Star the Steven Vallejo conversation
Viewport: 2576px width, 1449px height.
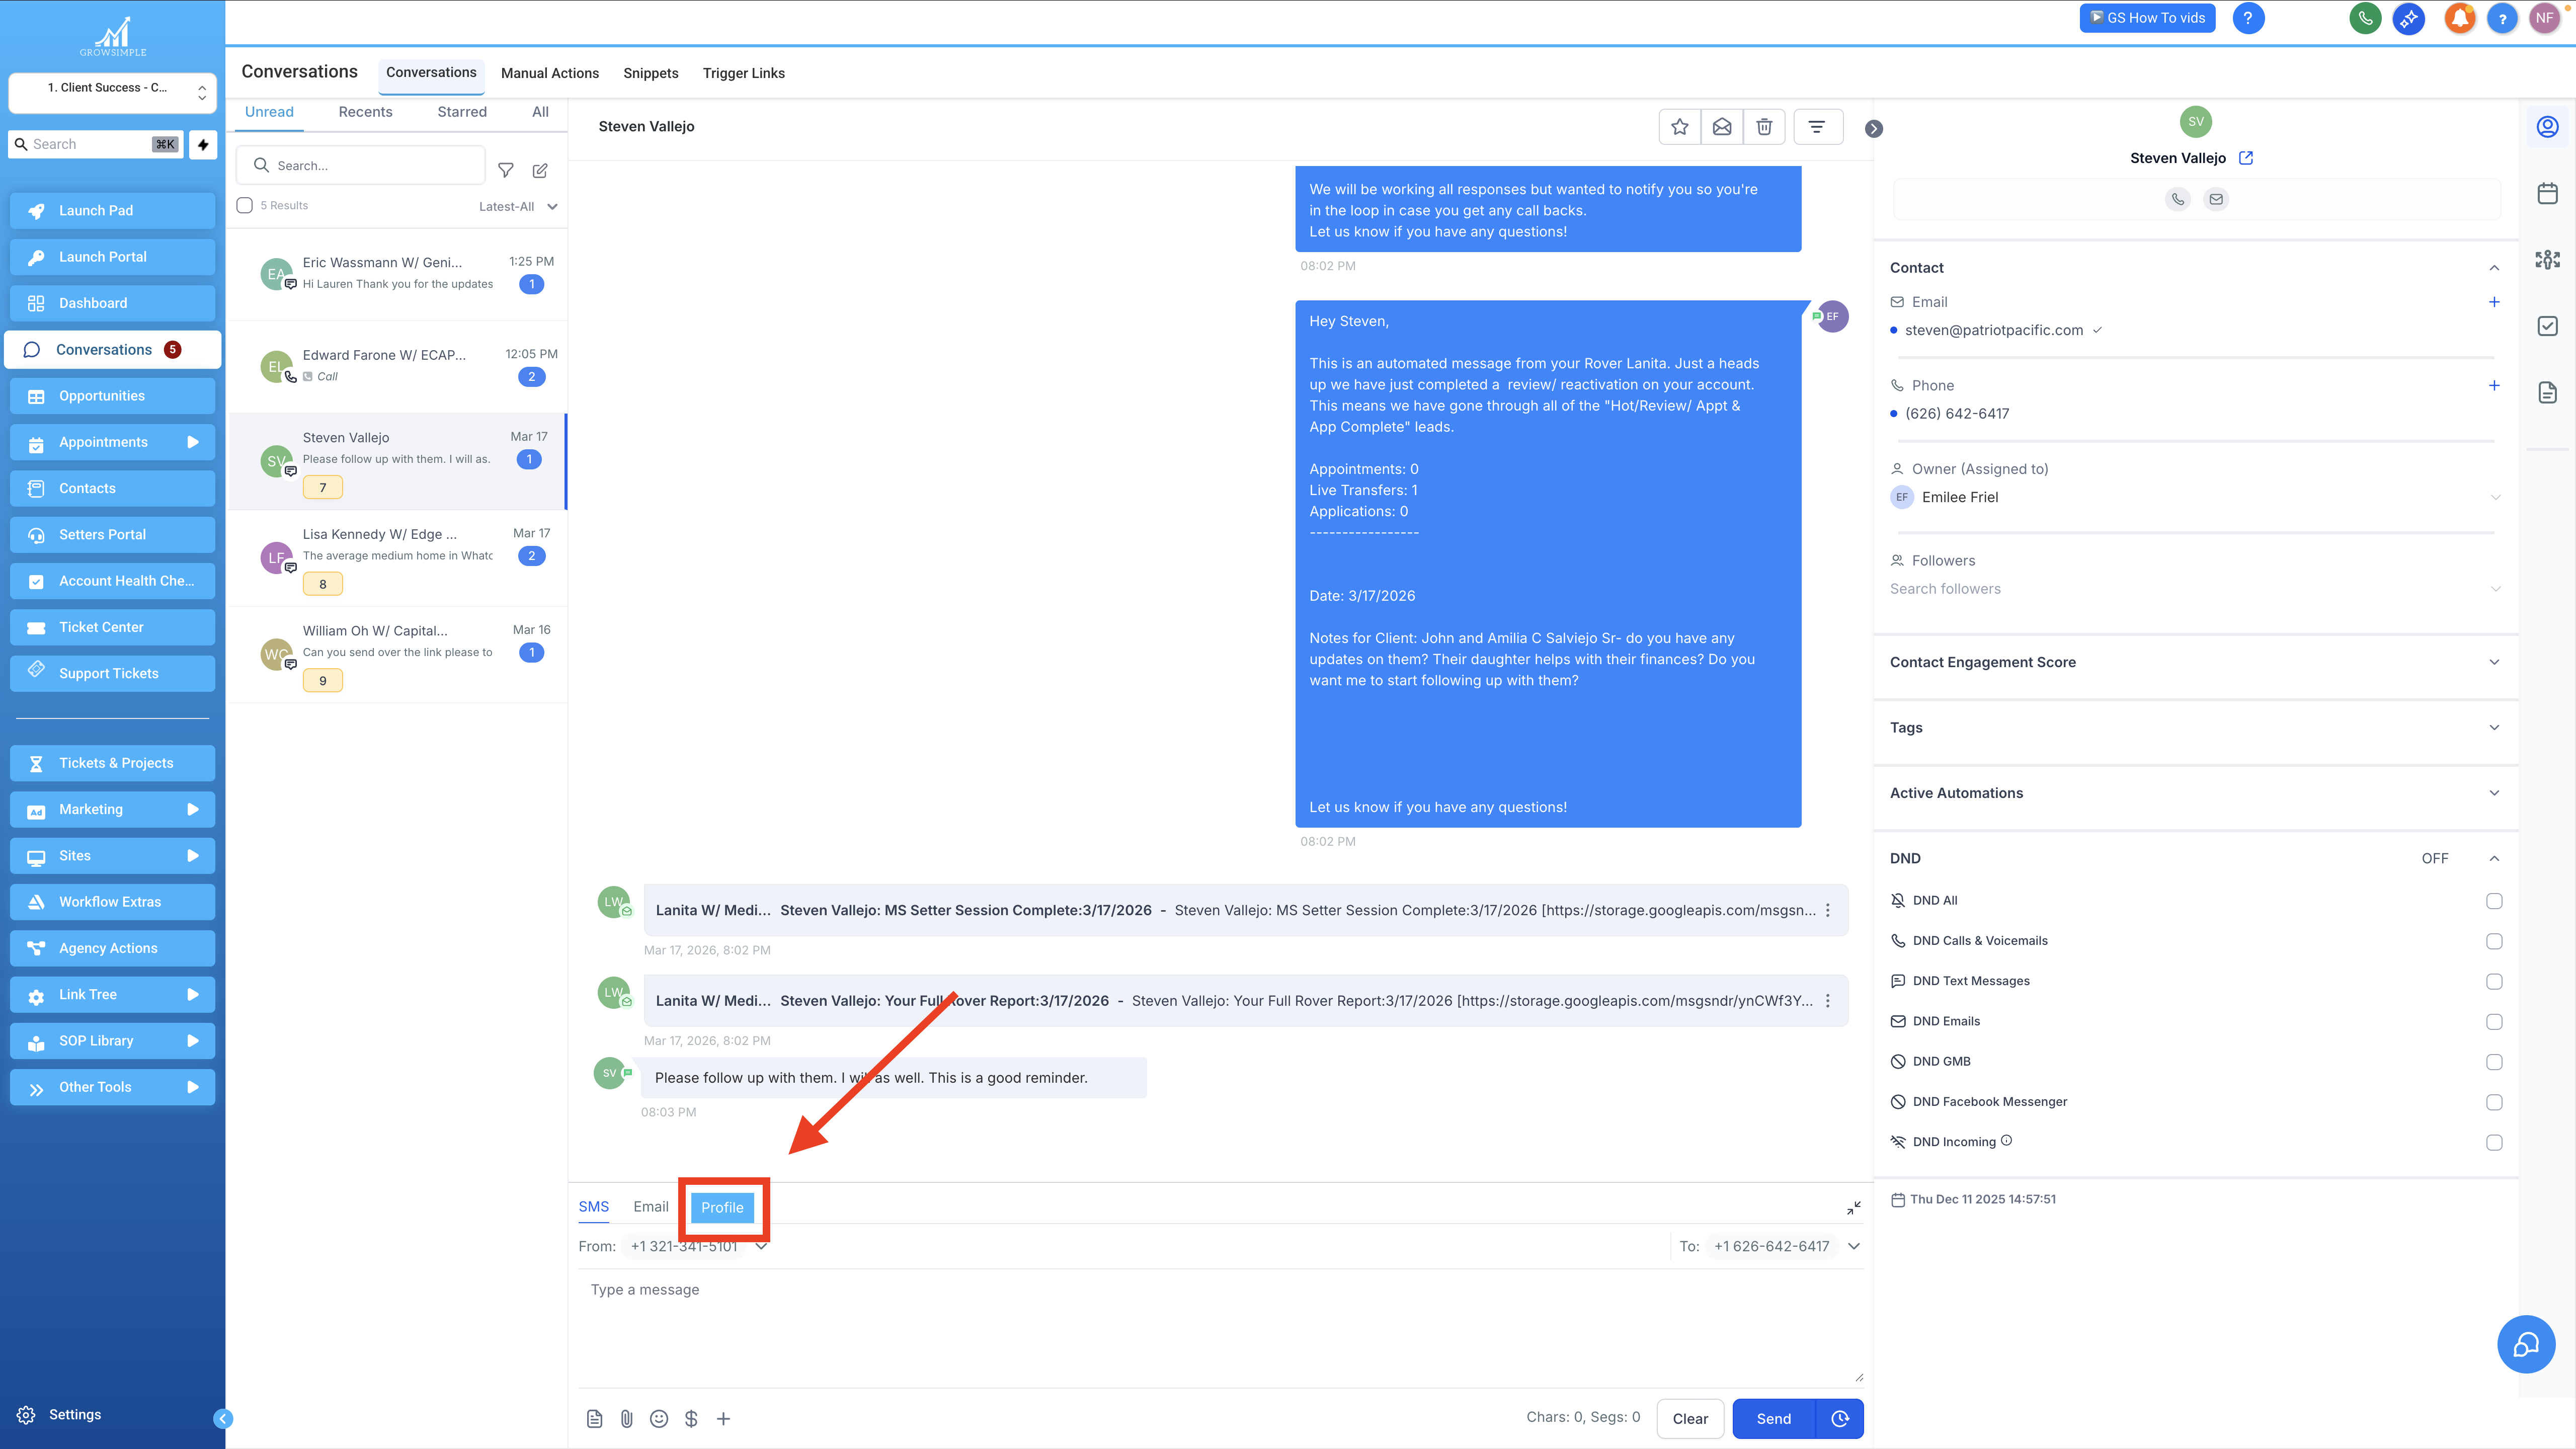click(x=1680, y=127)
